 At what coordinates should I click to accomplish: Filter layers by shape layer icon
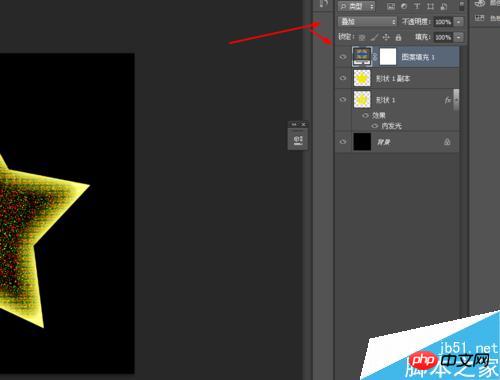[430, 6]
